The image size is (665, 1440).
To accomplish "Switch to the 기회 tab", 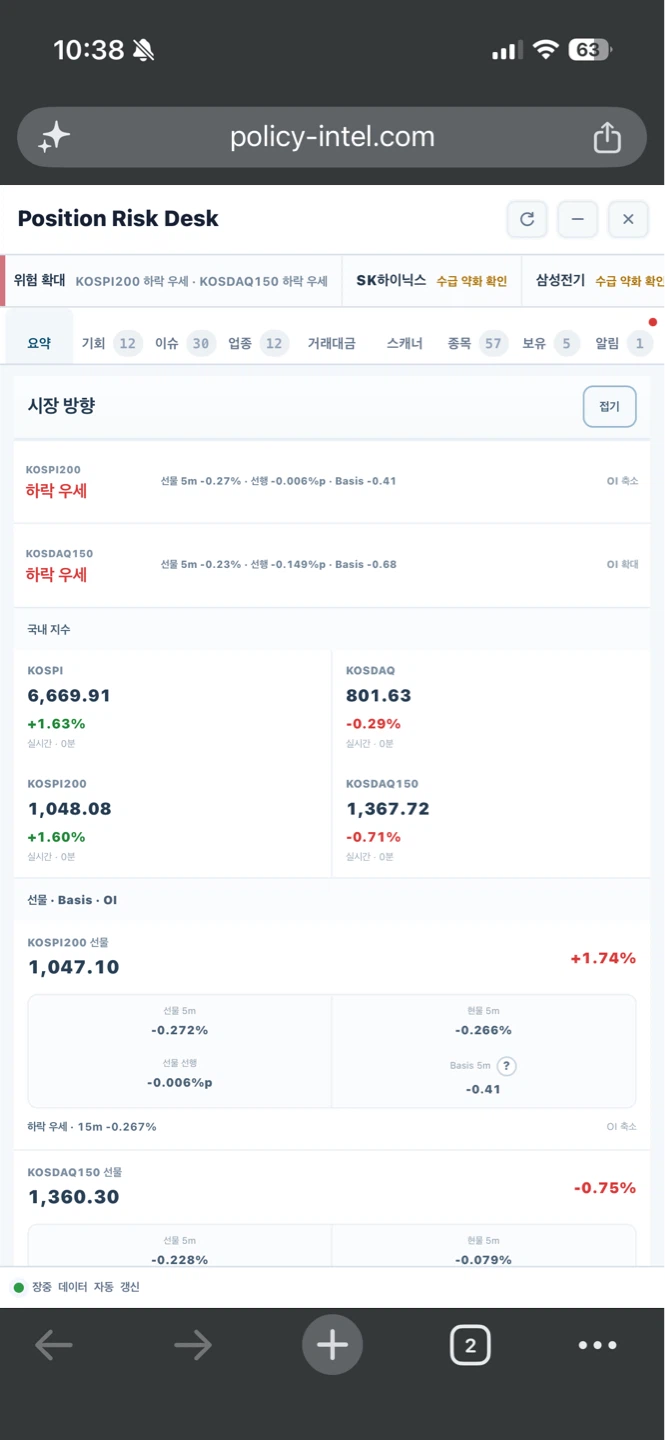I will click(110, 343).
